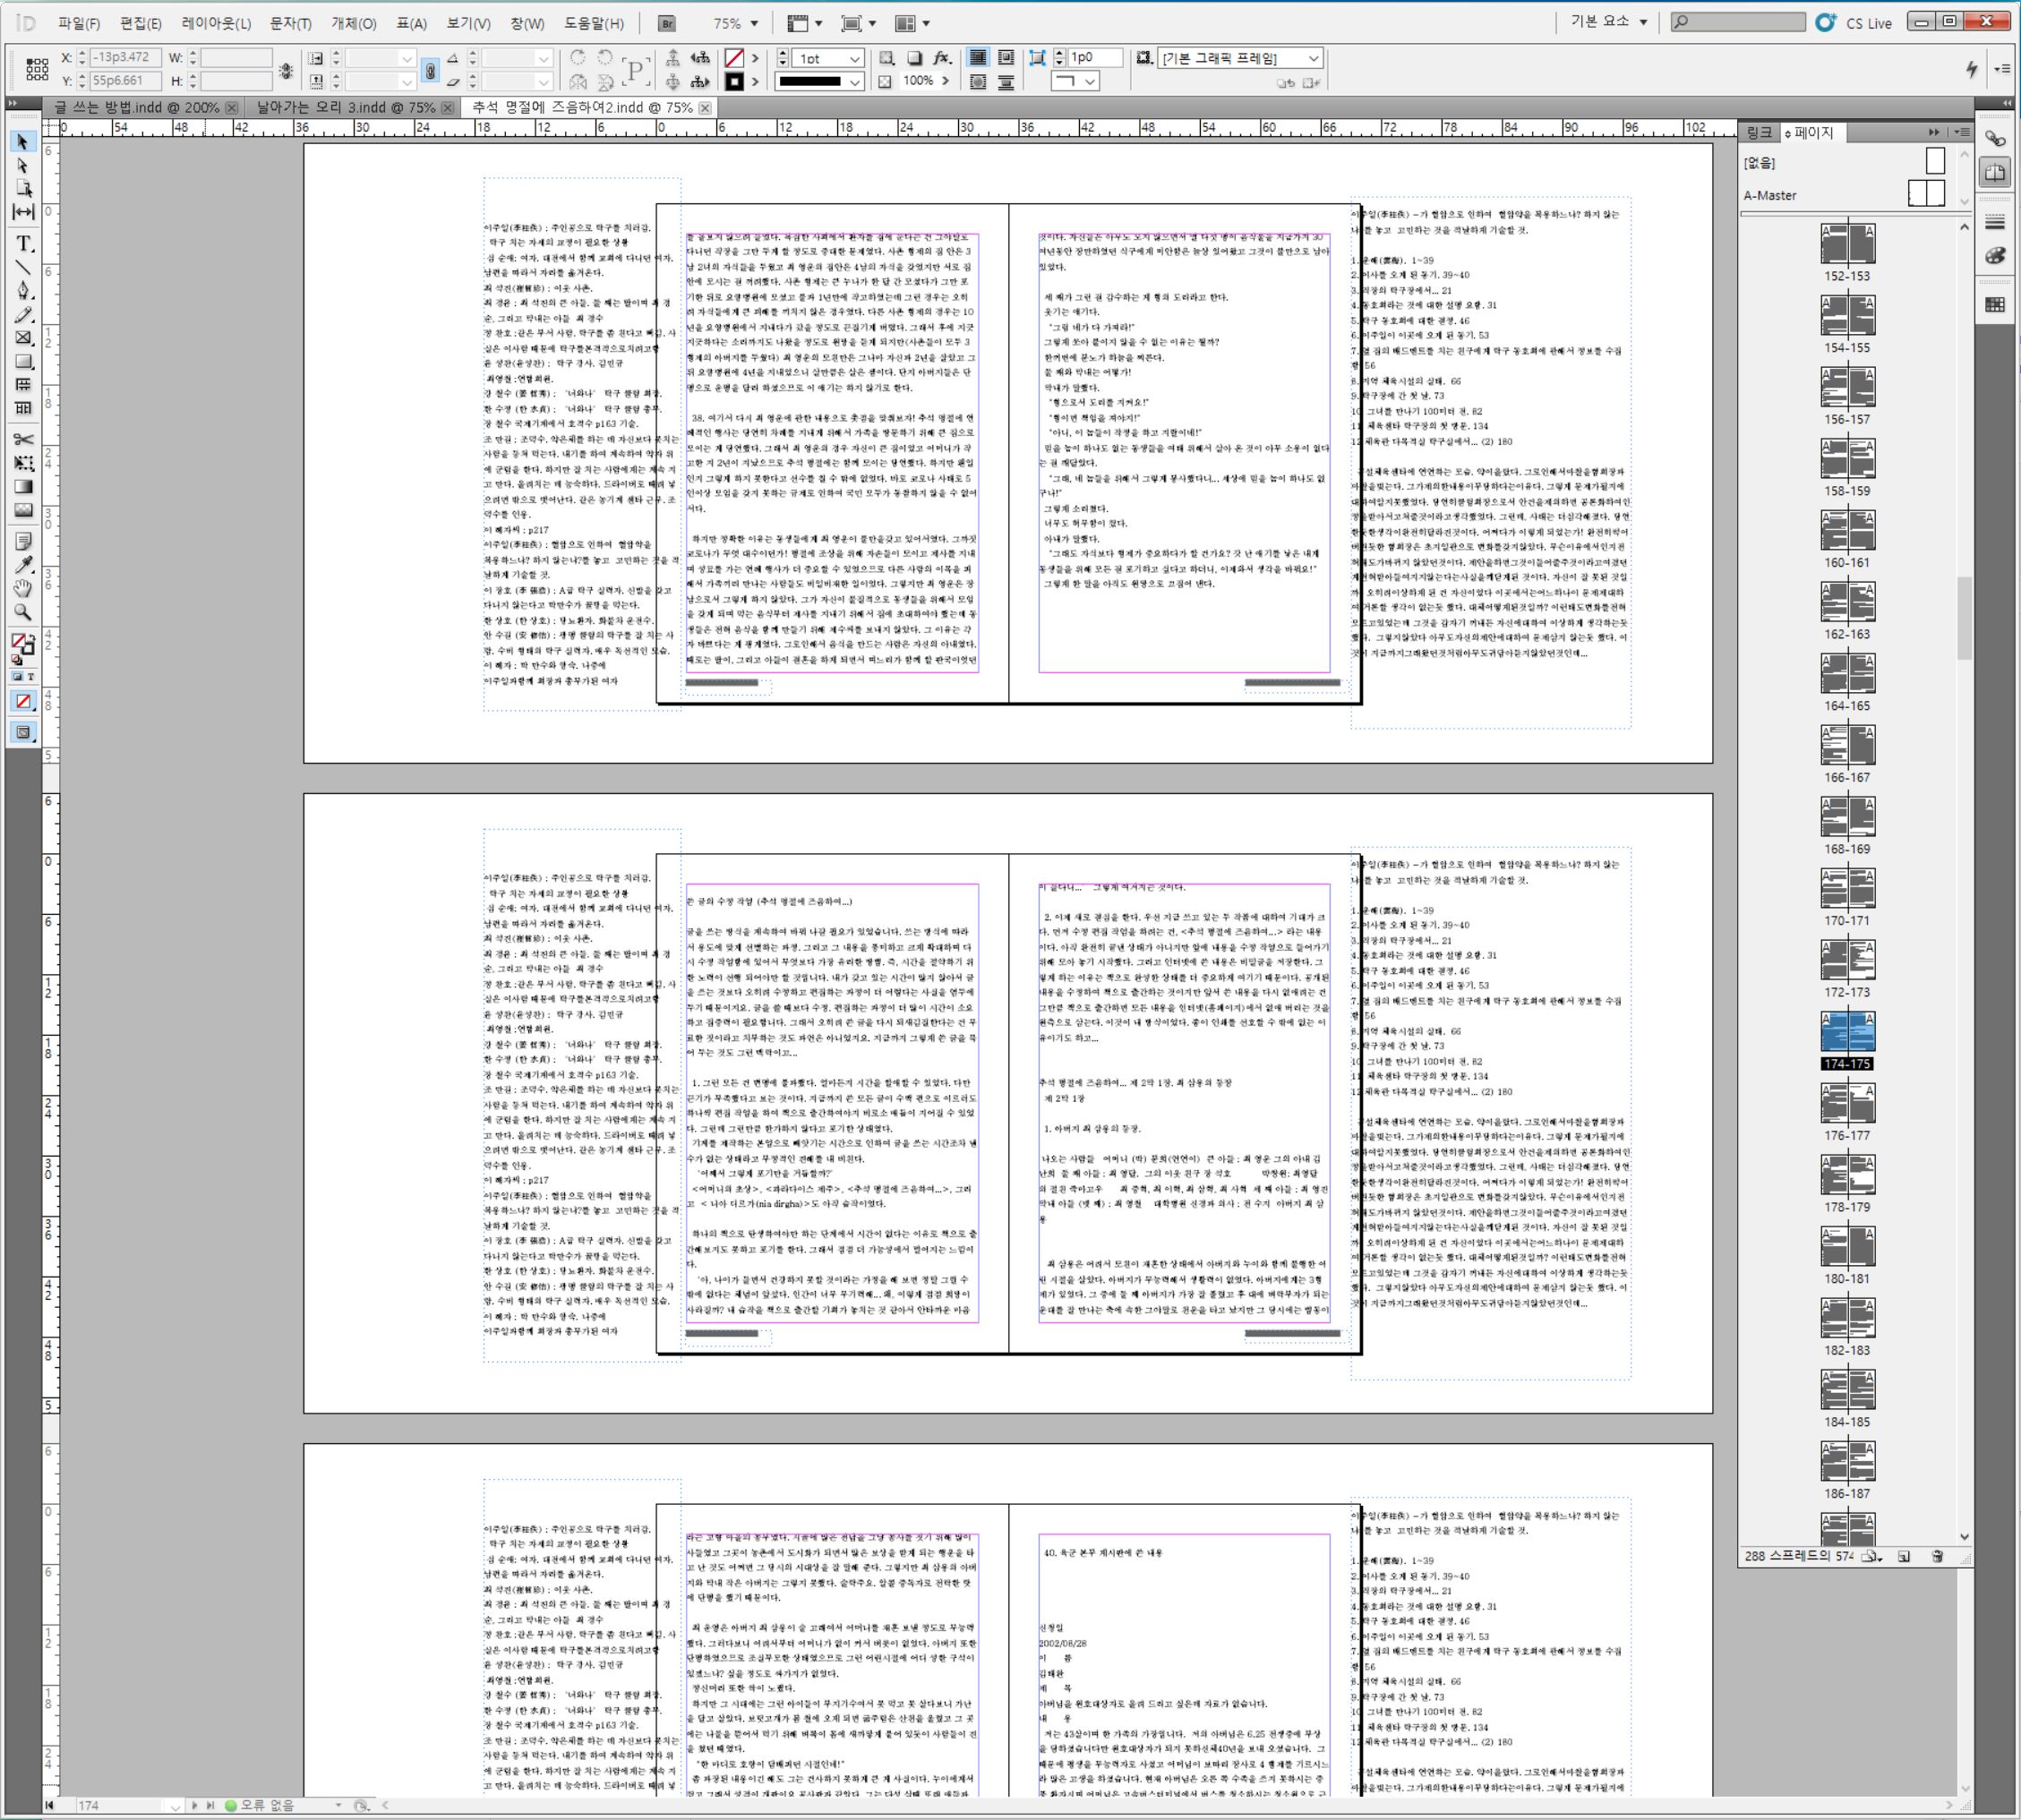Image resolution: width=2021 pixels, height=1820 pixels.
Task: Select the Pen tool
Action: pos(23,291)
